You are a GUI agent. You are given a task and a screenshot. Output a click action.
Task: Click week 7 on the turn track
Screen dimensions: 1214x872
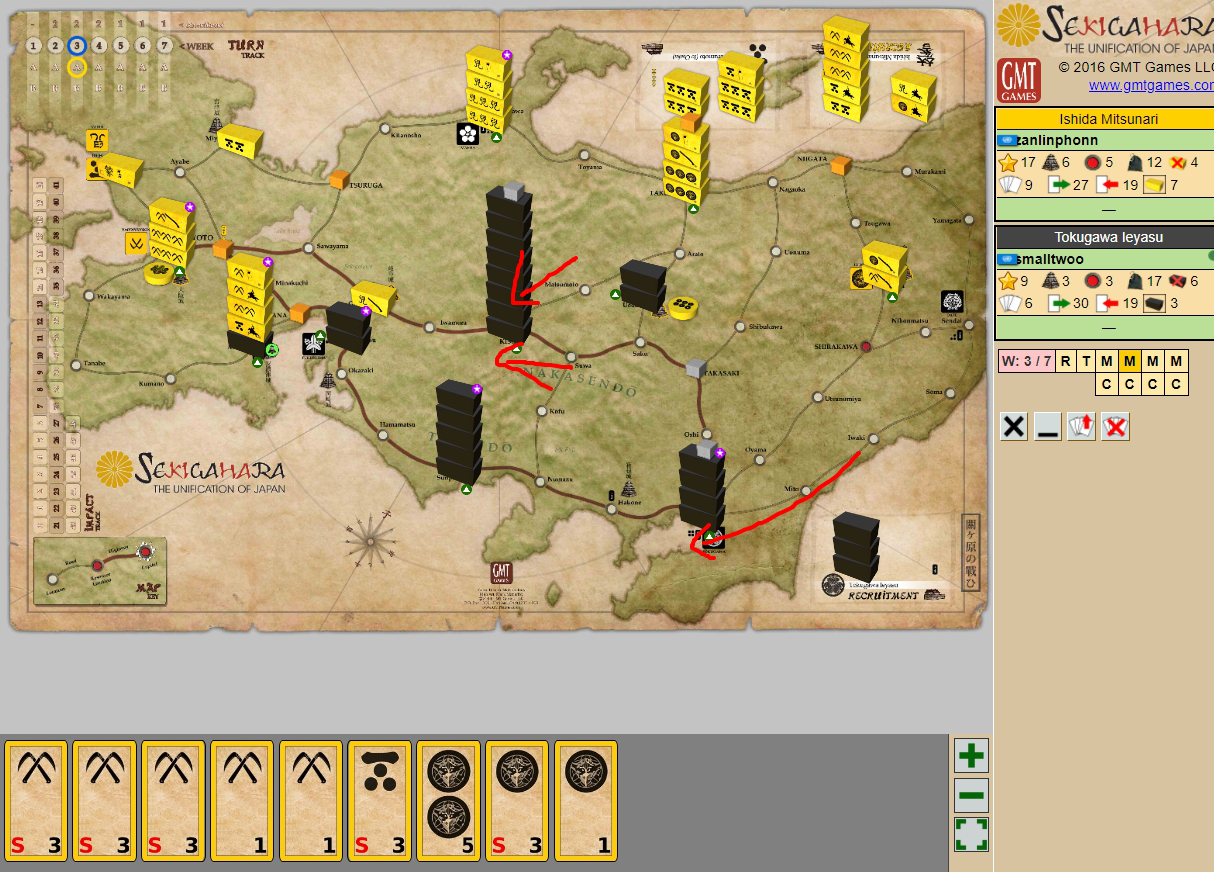165,45
